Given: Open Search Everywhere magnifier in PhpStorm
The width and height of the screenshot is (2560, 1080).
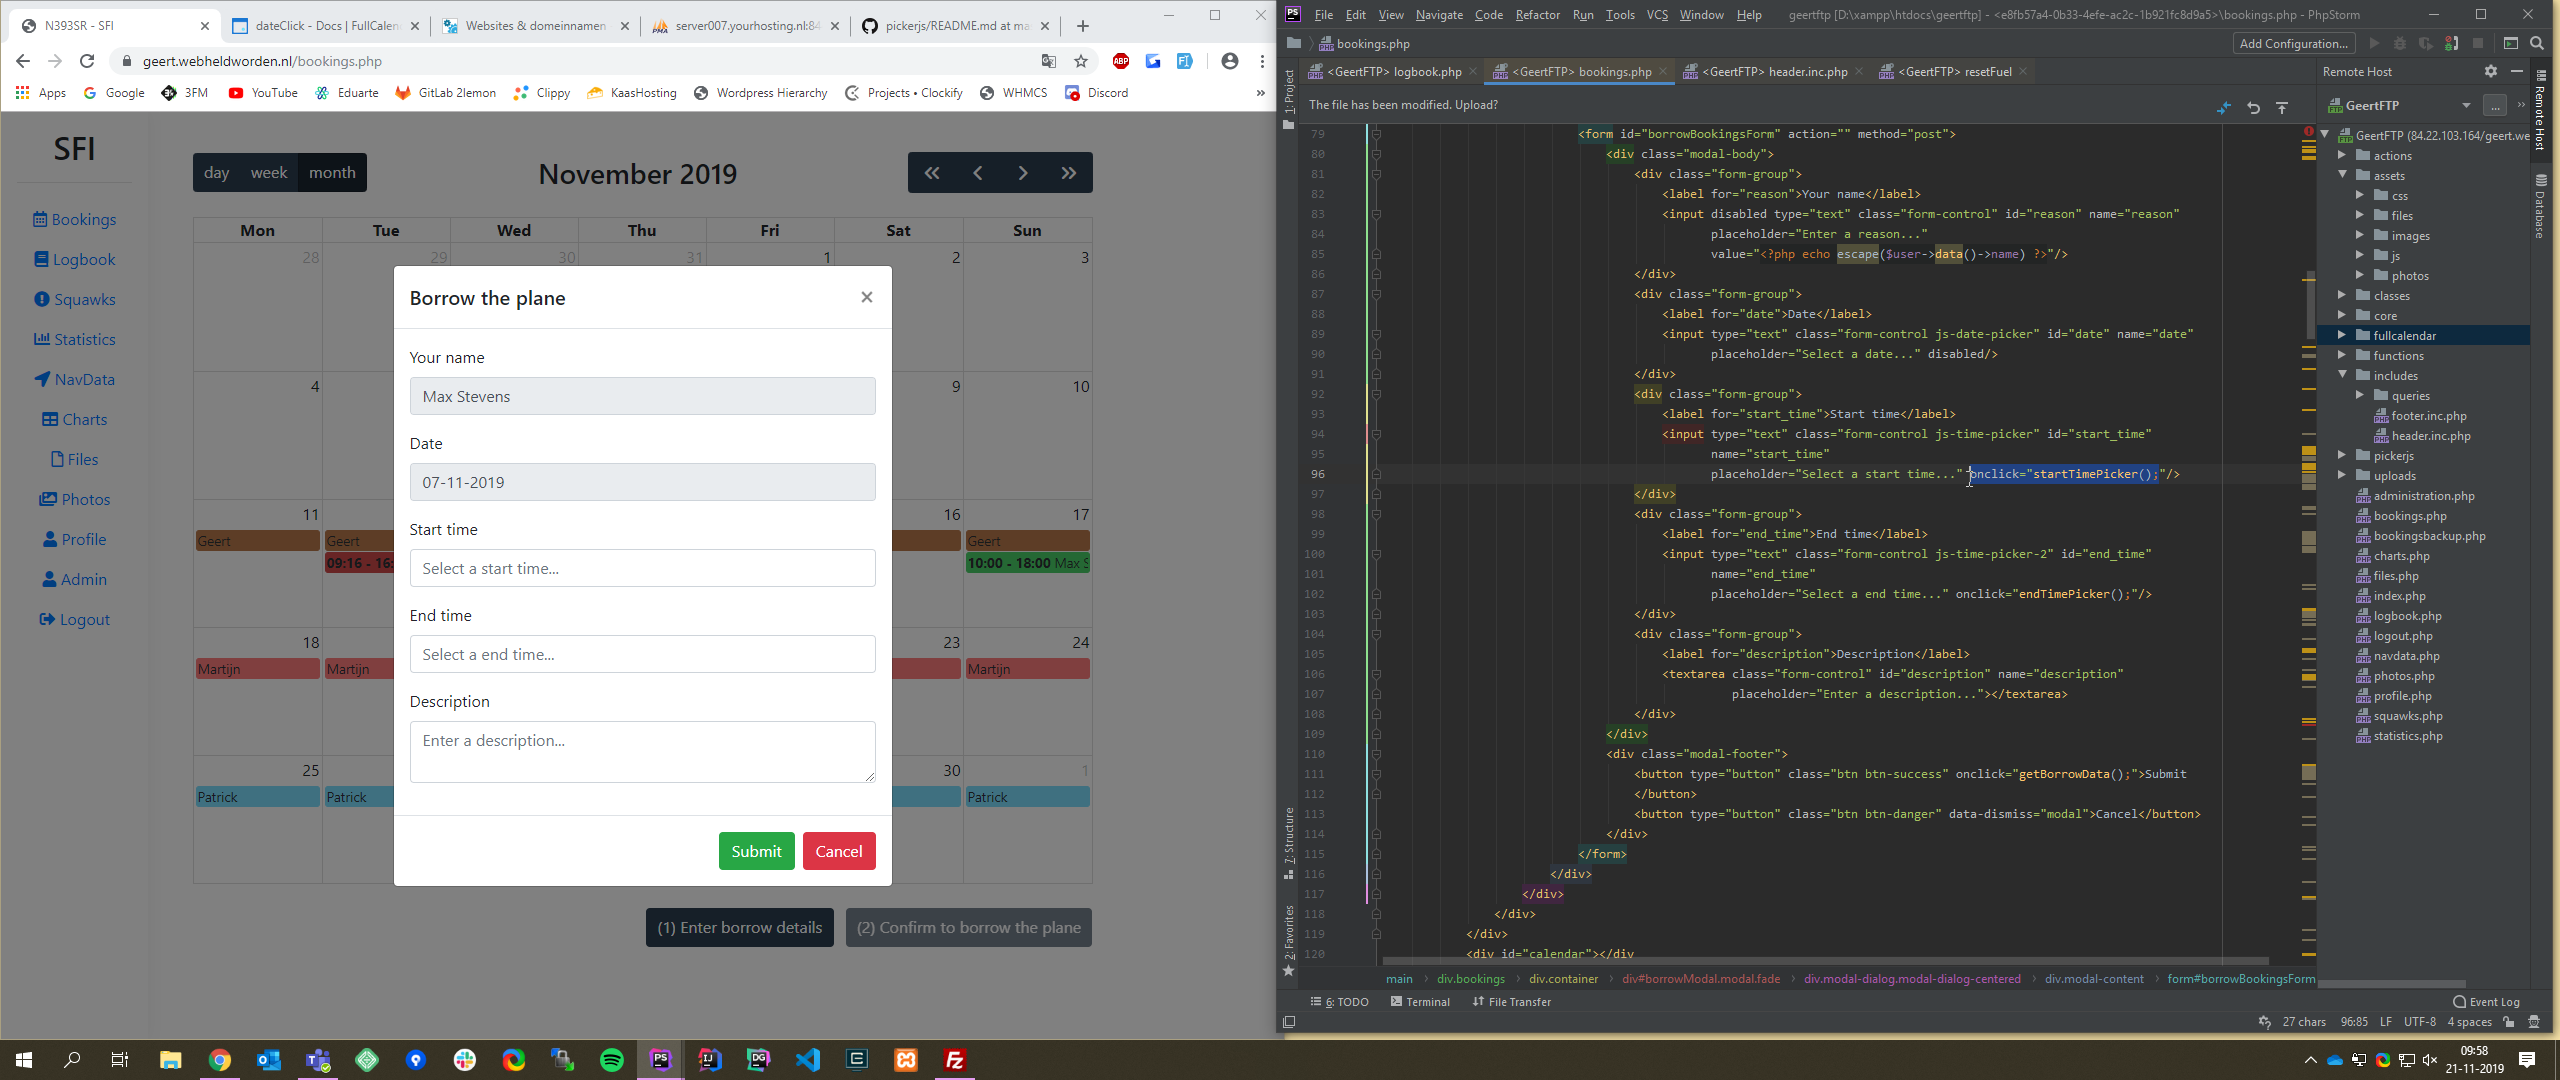Looking at the screenshot, I should tap(2537, 43).
